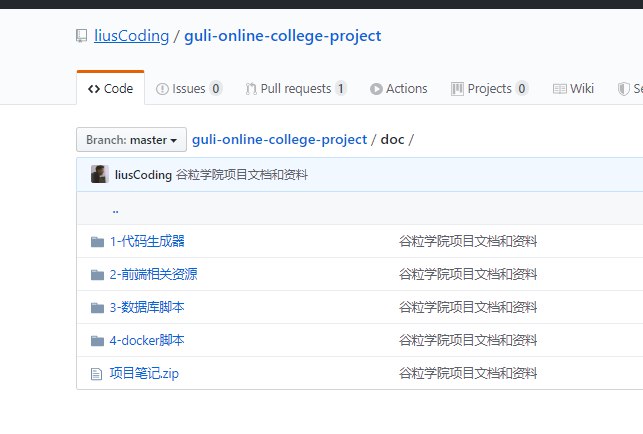
Task: Click guli-online-college-project in the breadcrumb path
Action: [x=279, y=140]
